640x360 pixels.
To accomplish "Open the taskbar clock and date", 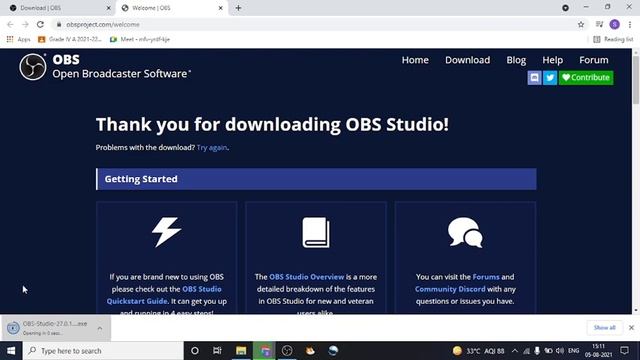I will pos(598,351).
